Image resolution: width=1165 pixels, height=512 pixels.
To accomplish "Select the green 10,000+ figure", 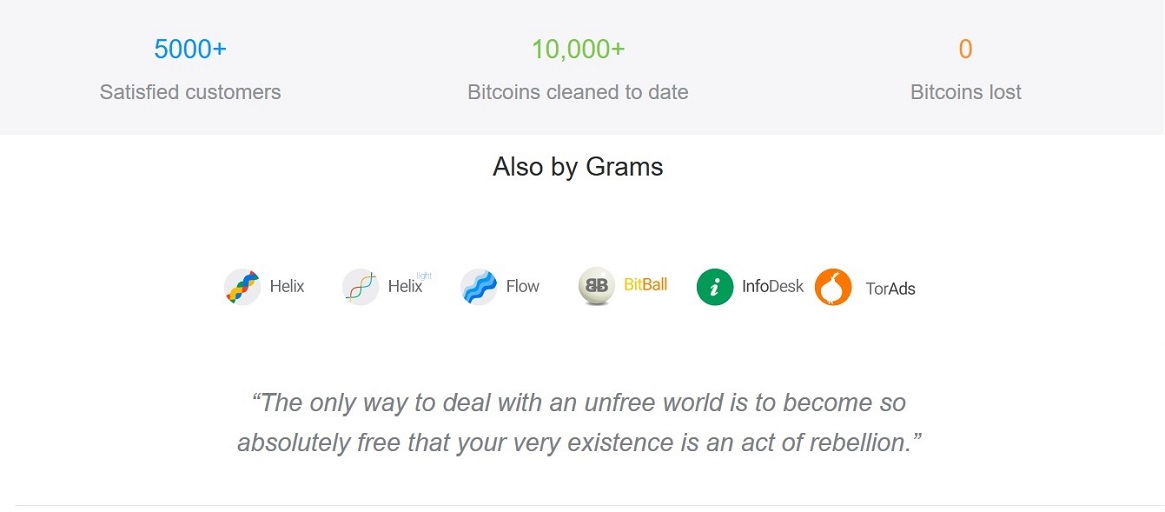I will 578,49.
